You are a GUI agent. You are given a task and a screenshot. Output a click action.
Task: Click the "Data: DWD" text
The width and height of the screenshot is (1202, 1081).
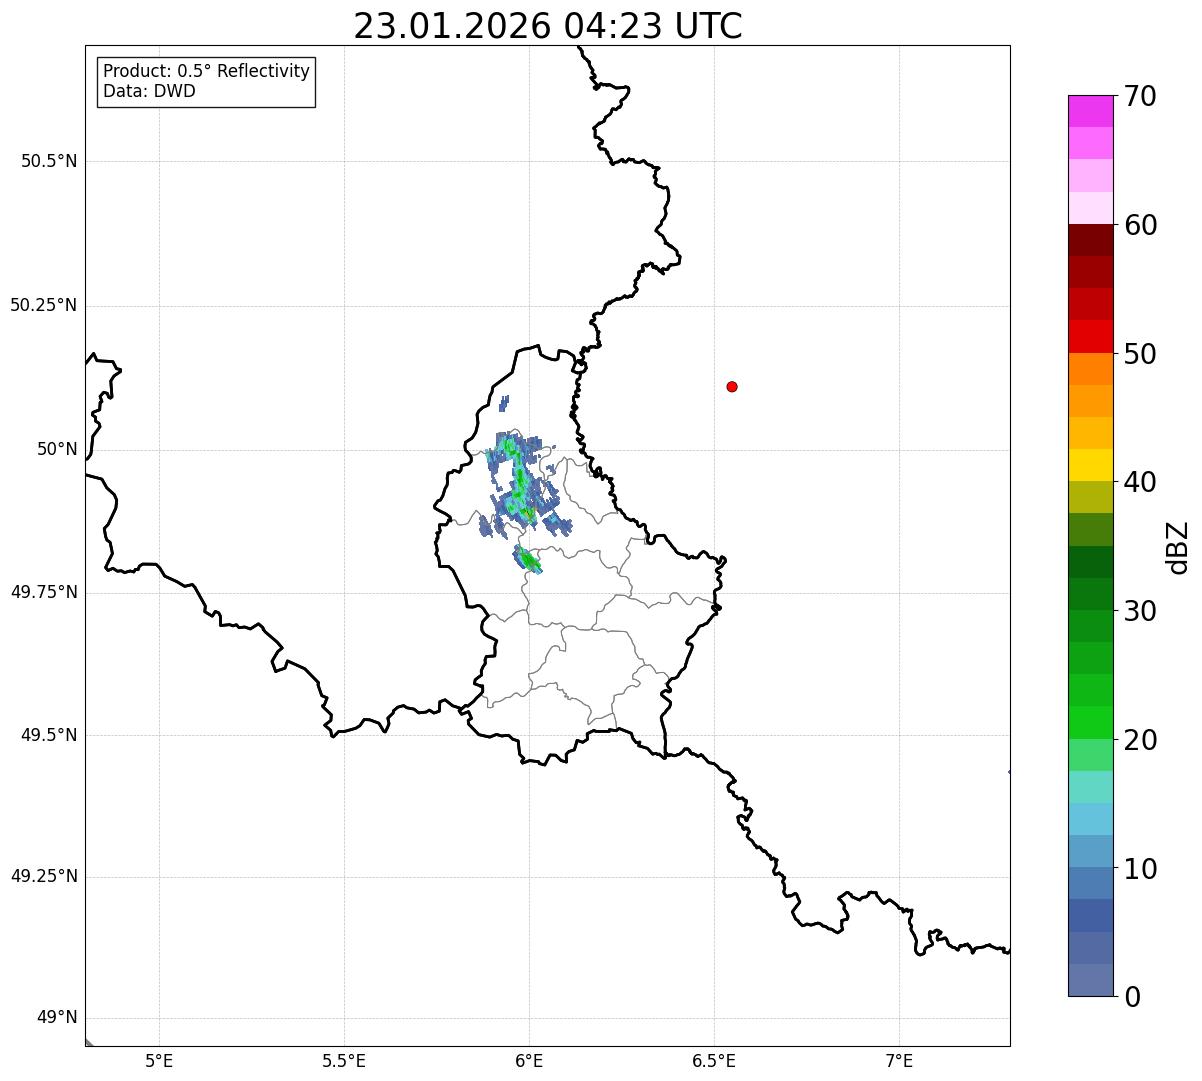(149, 91)
